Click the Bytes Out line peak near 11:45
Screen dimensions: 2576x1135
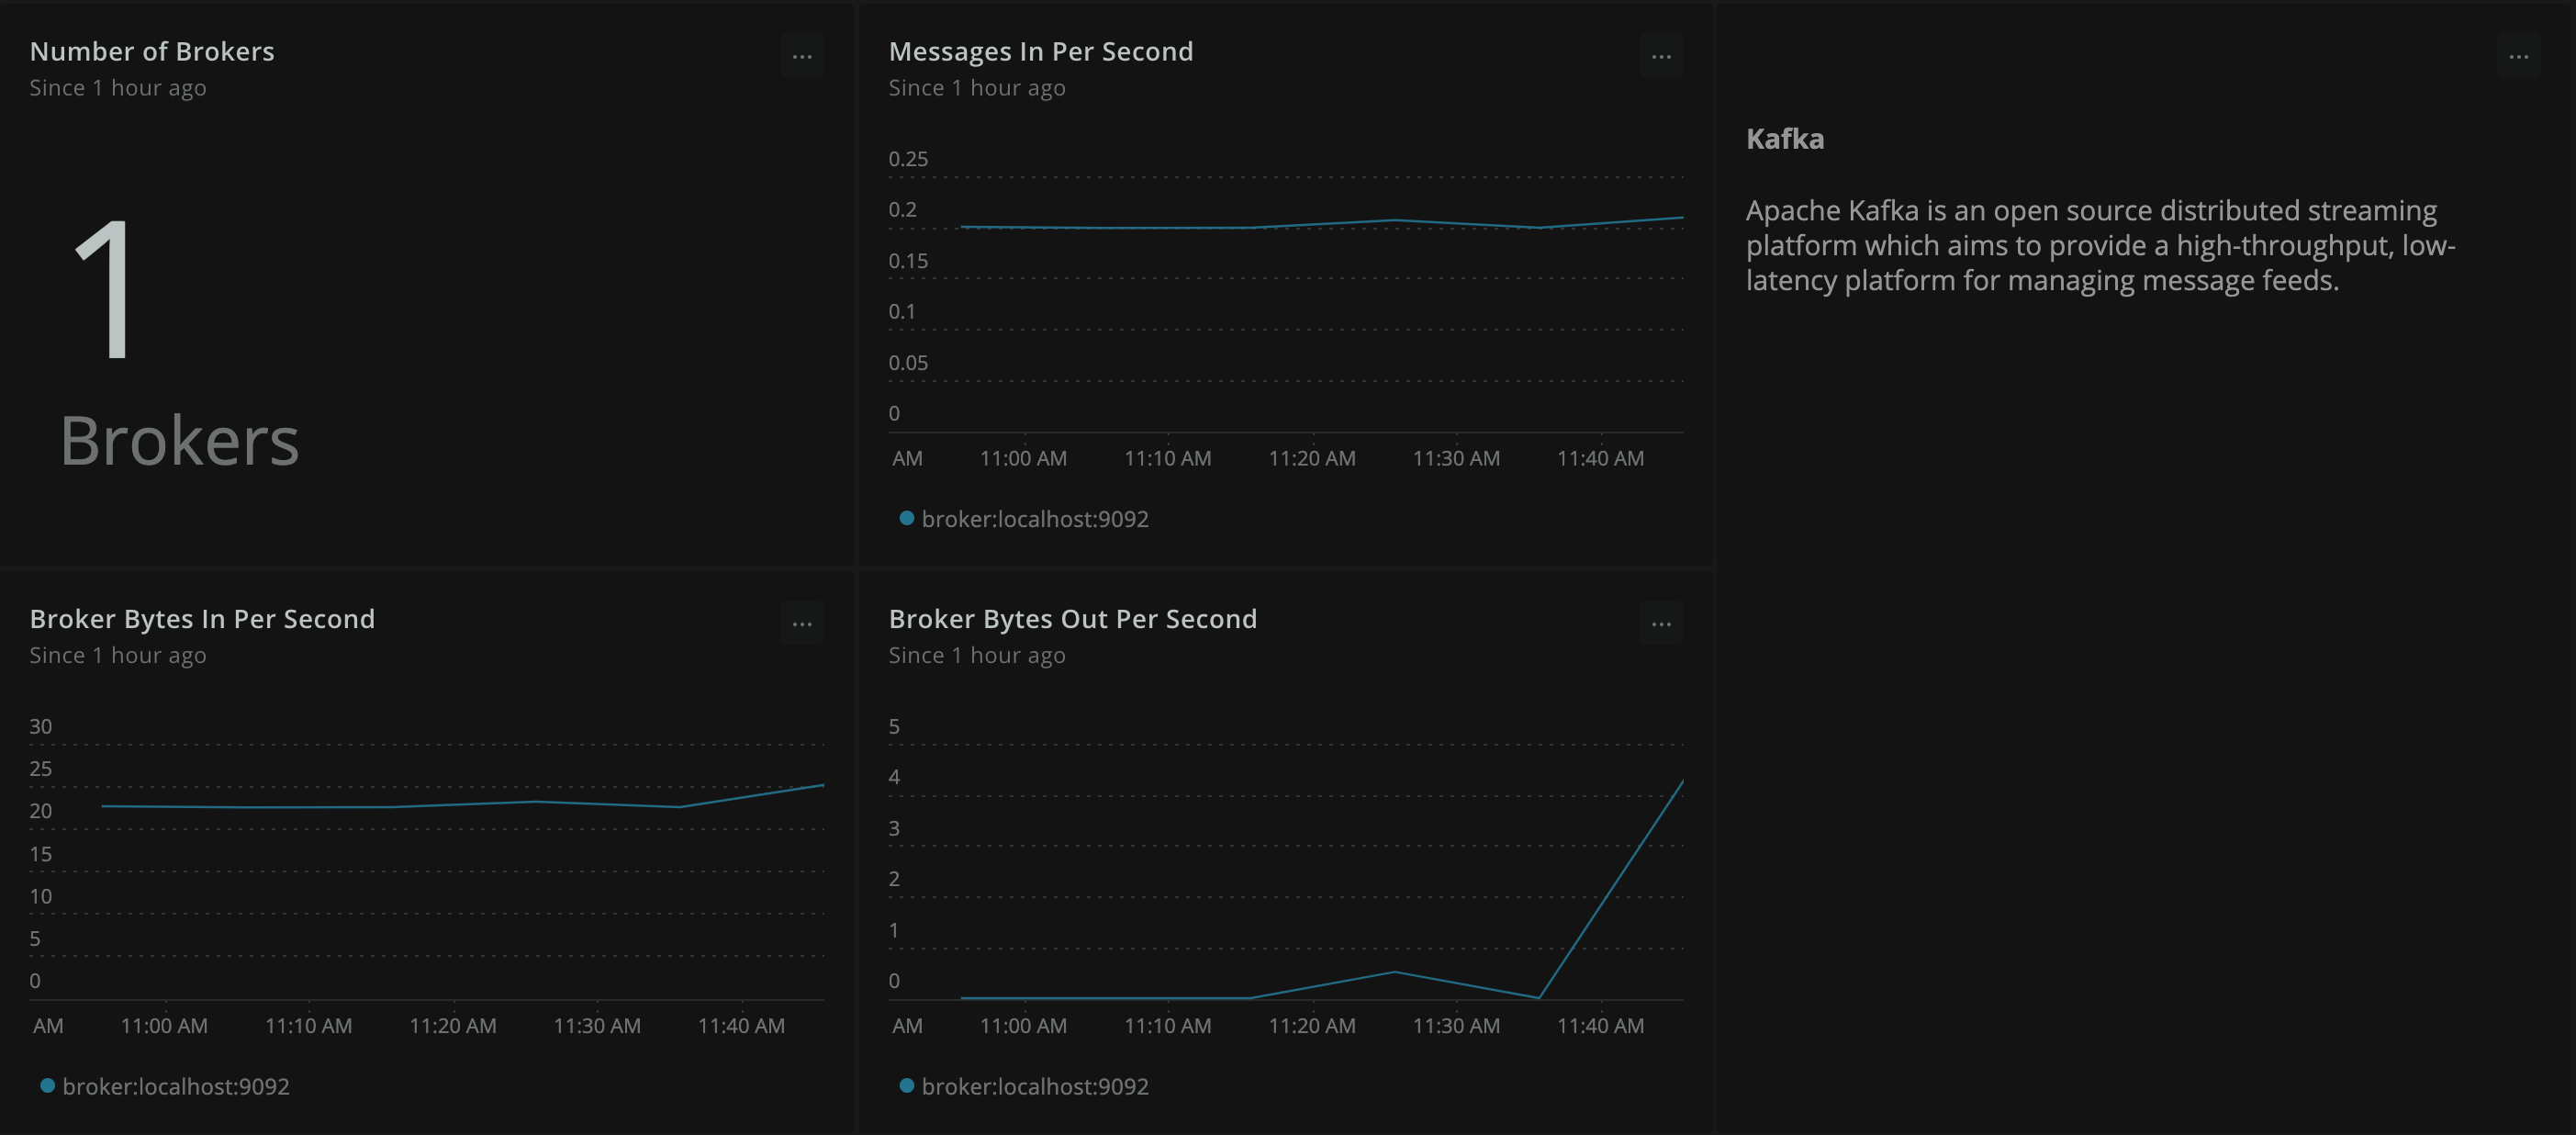click(x=1681, y=783)
